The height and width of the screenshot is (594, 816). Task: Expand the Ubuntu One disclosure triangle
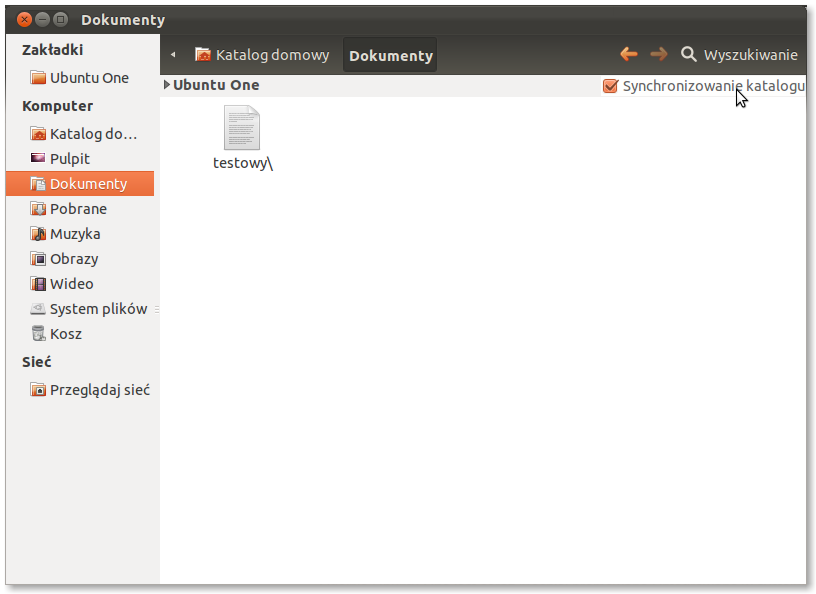pos(167,85)
